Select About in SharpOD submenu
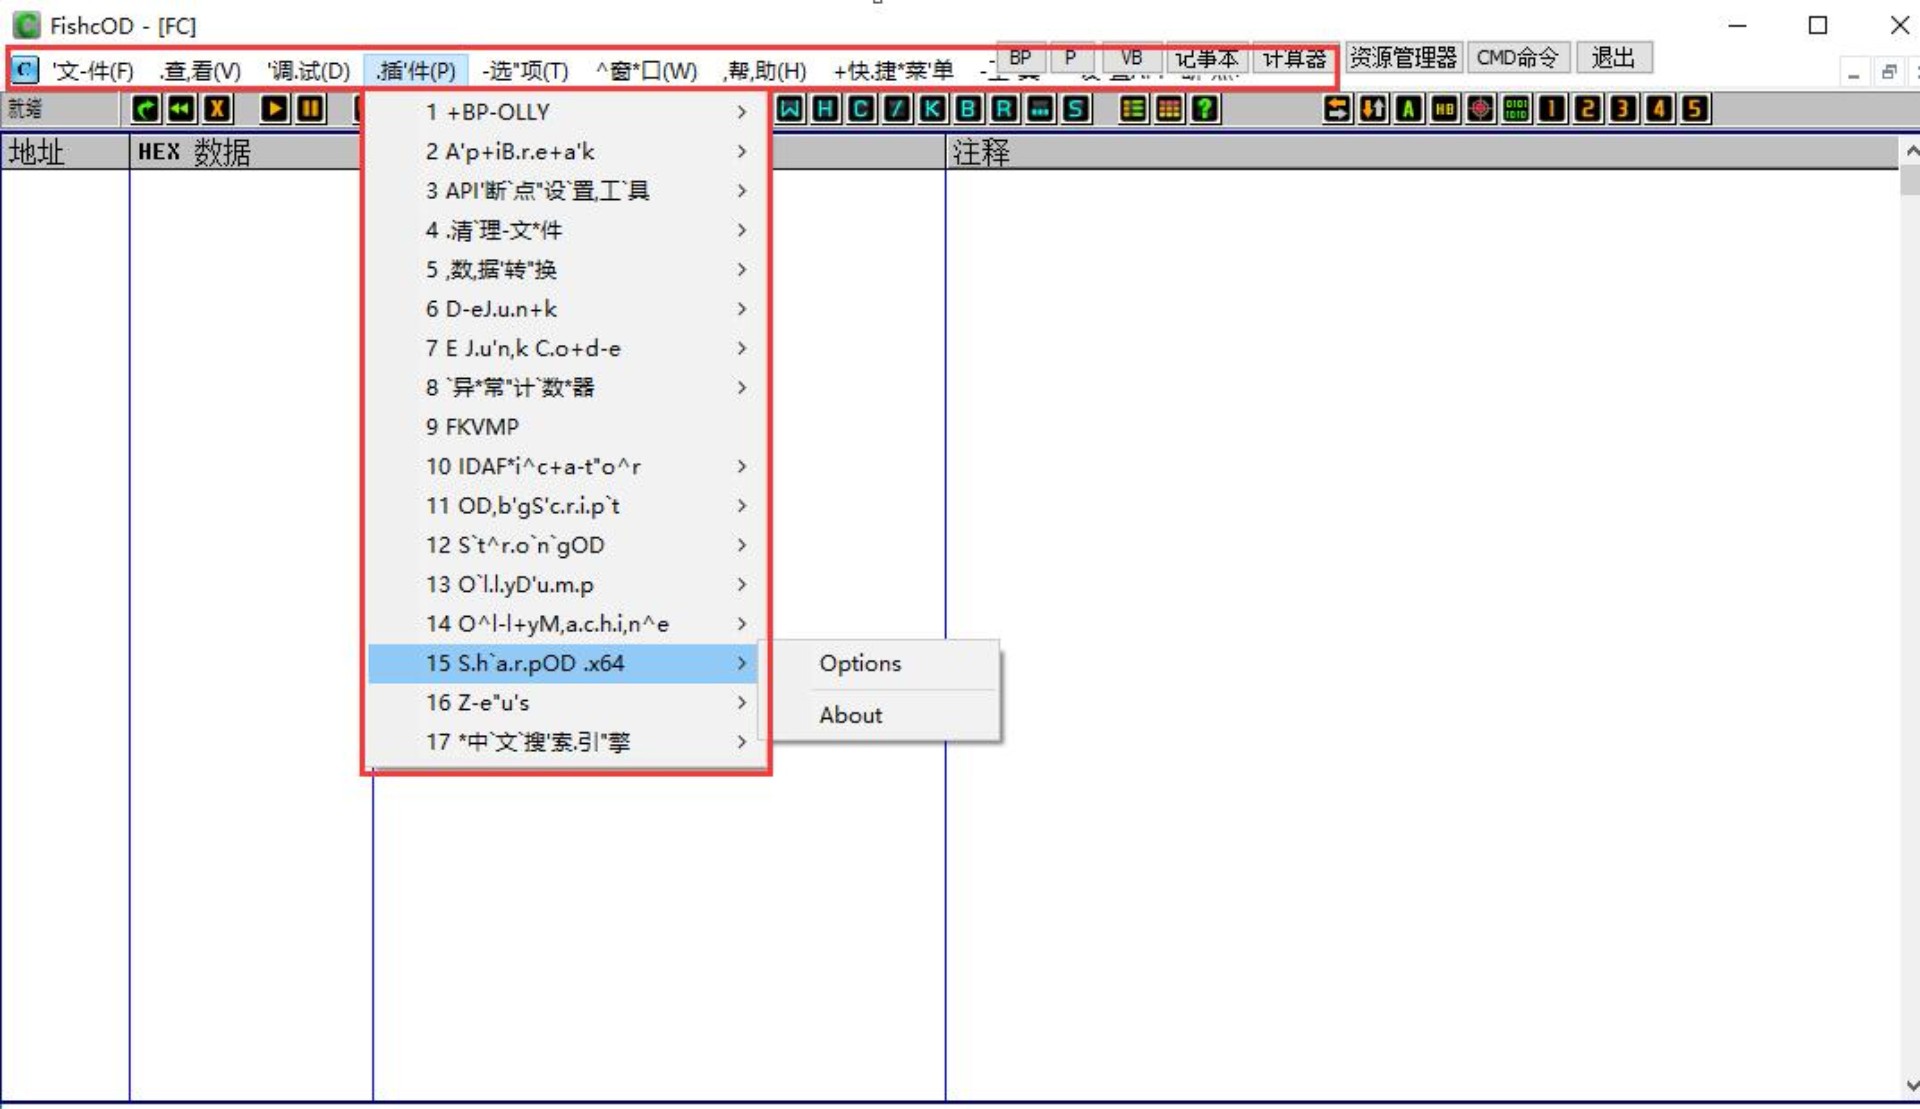This screenshot has width=1920, height=1109. (850, 716)
